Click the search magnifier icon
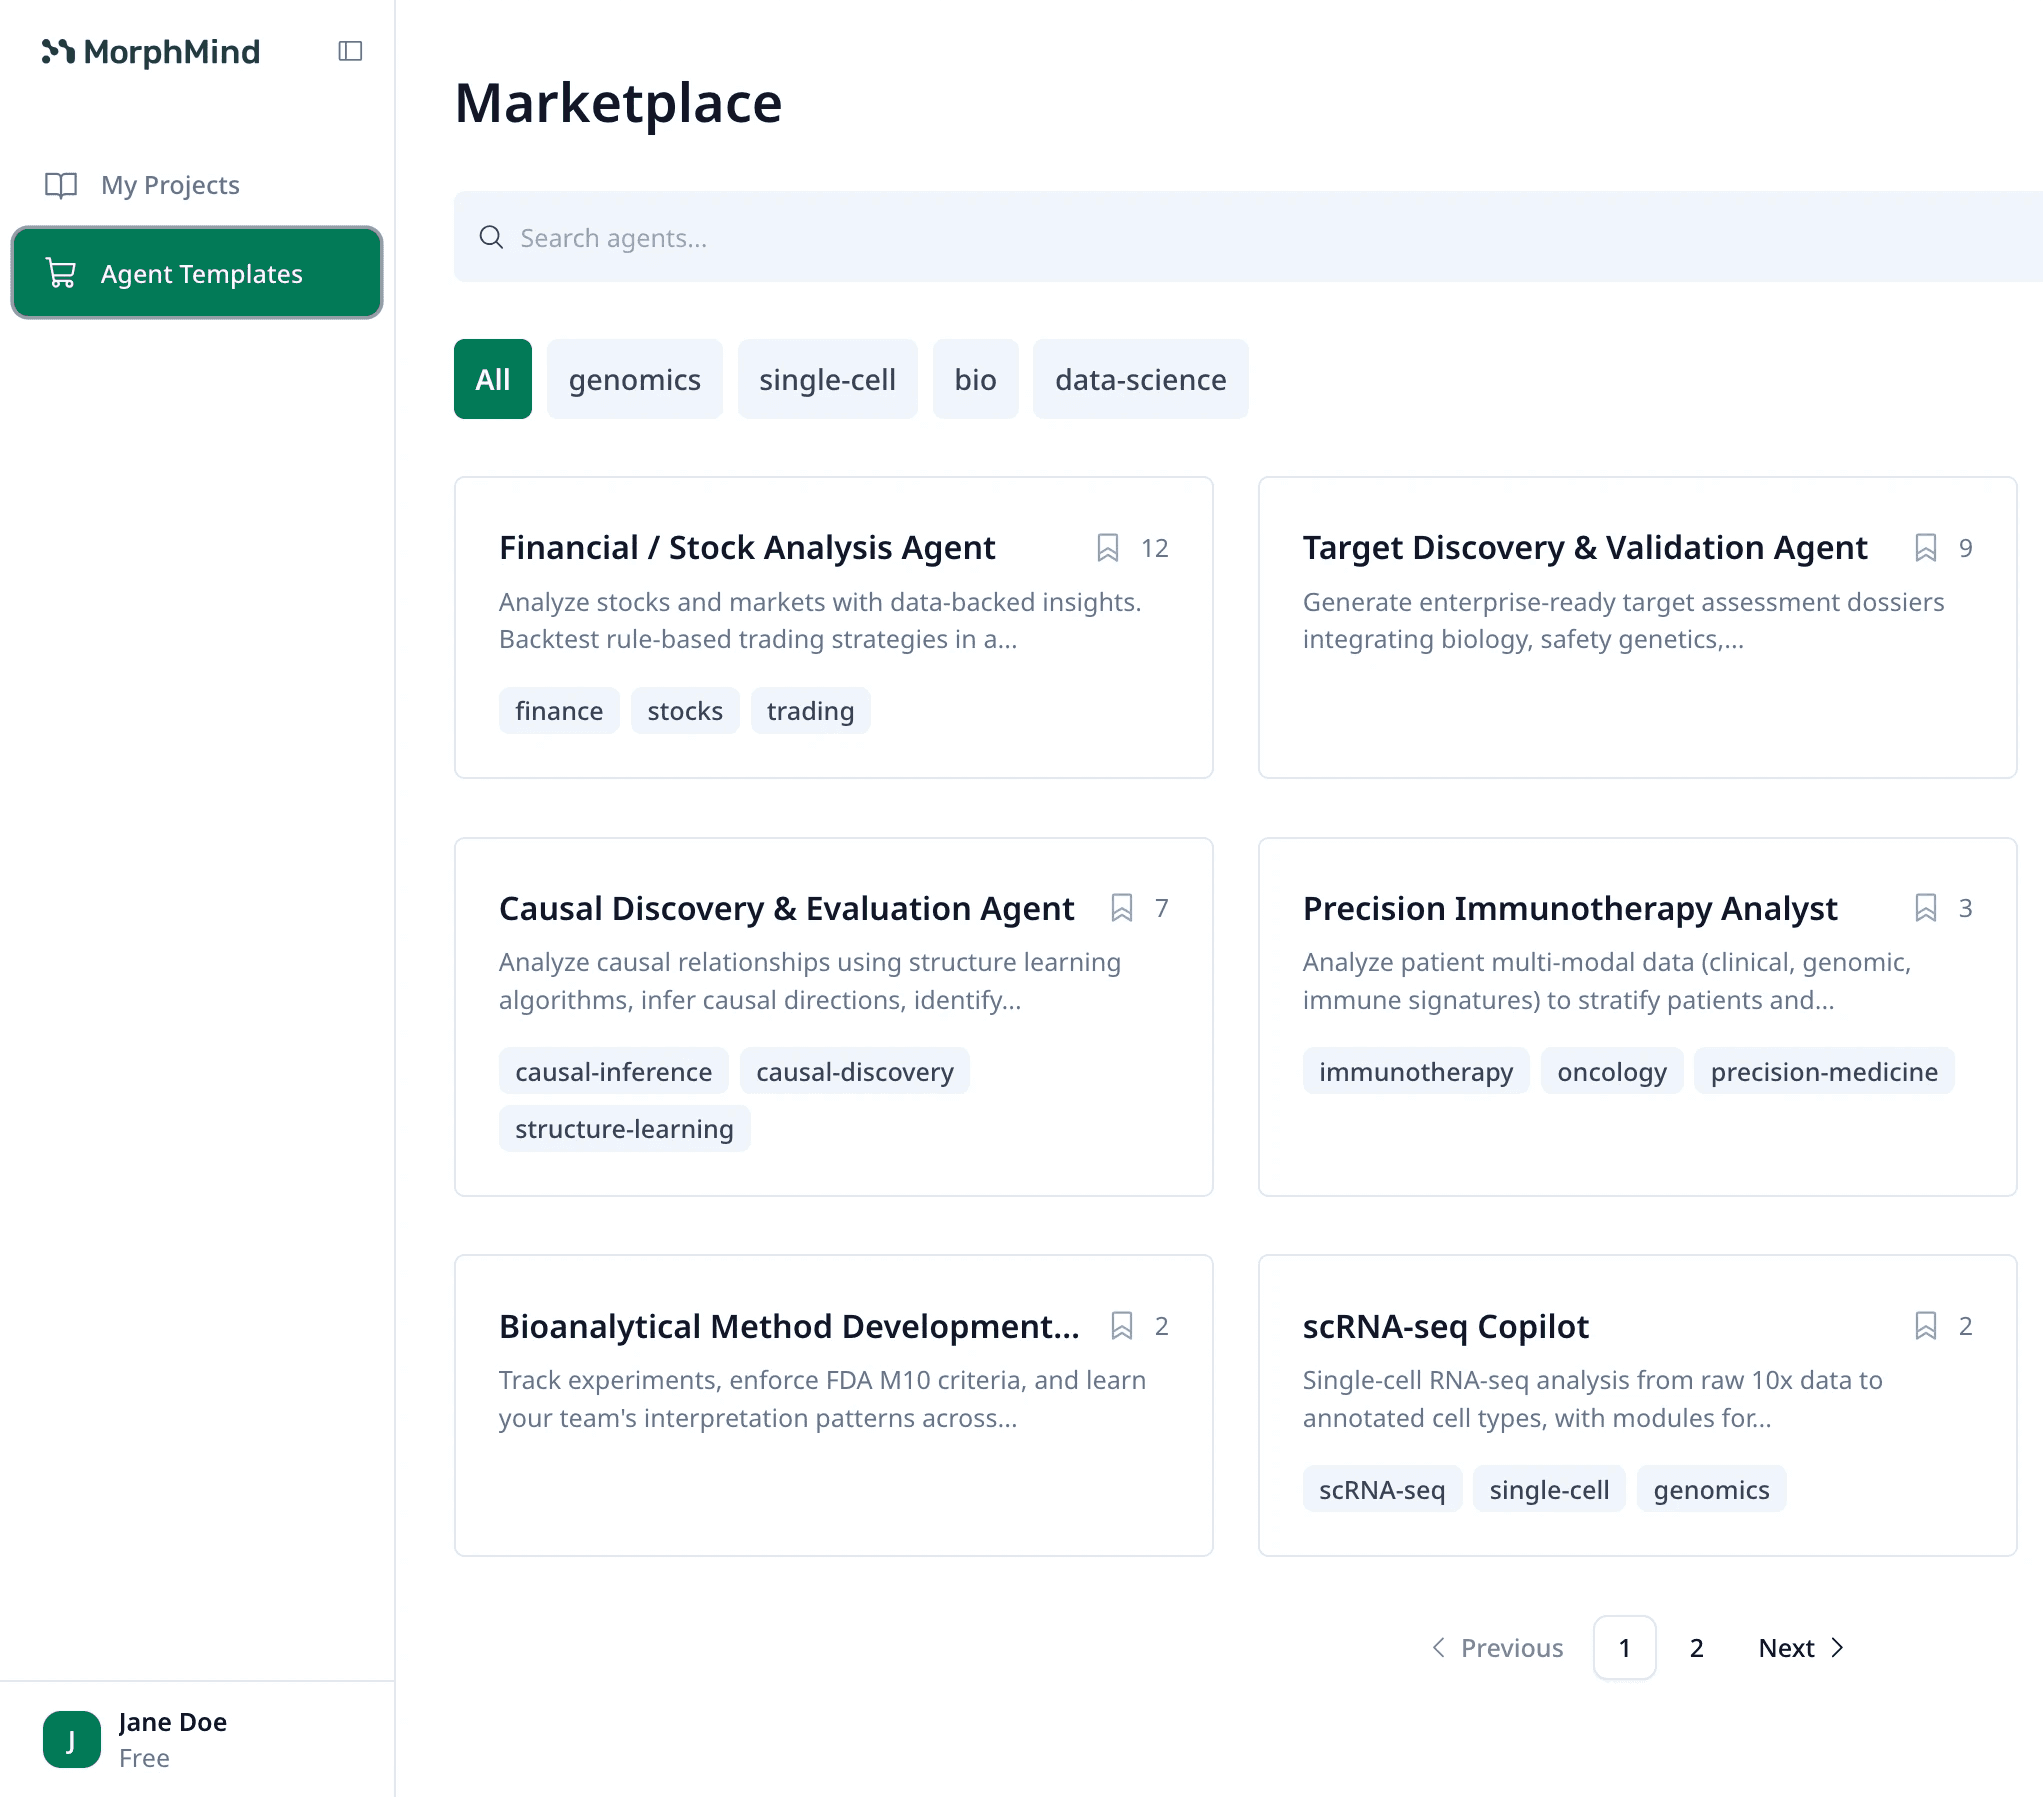Screen dimensions: 2043x1797 pos(491,238)
